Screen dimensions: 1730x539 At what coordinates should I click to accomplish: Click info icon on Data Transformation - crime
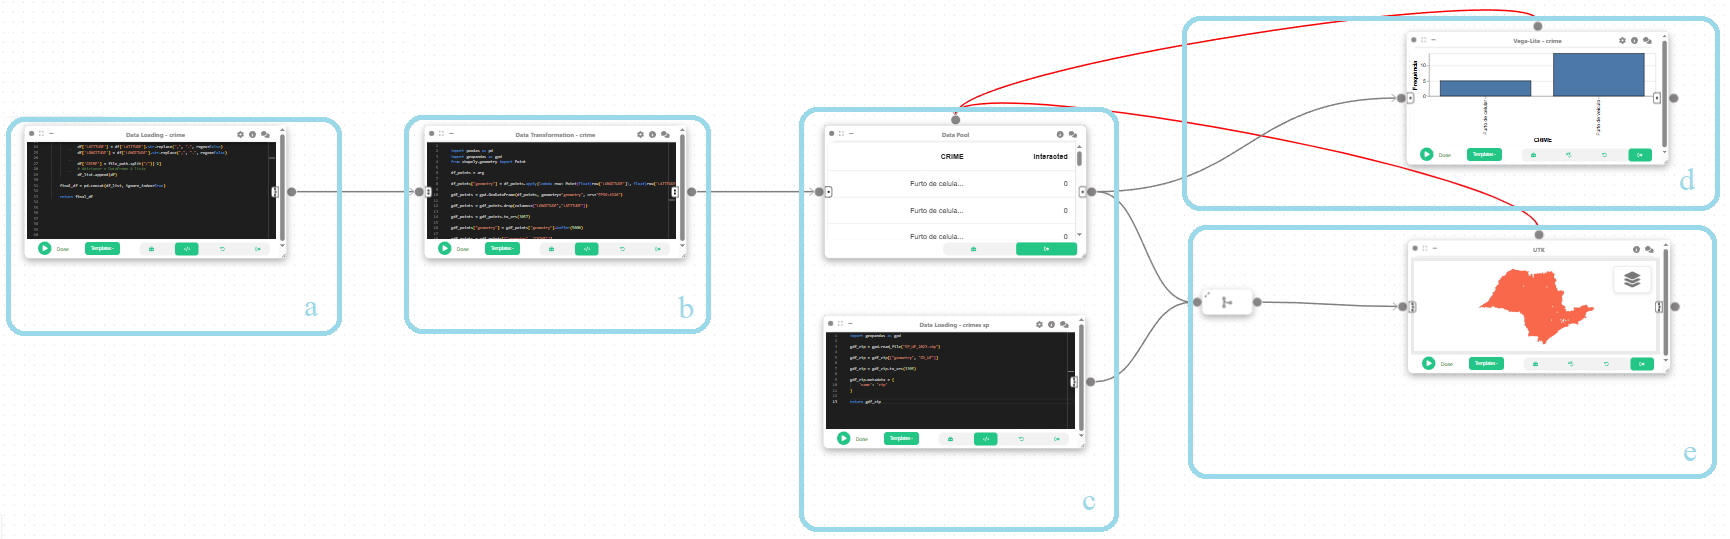[x=652, y=134]
